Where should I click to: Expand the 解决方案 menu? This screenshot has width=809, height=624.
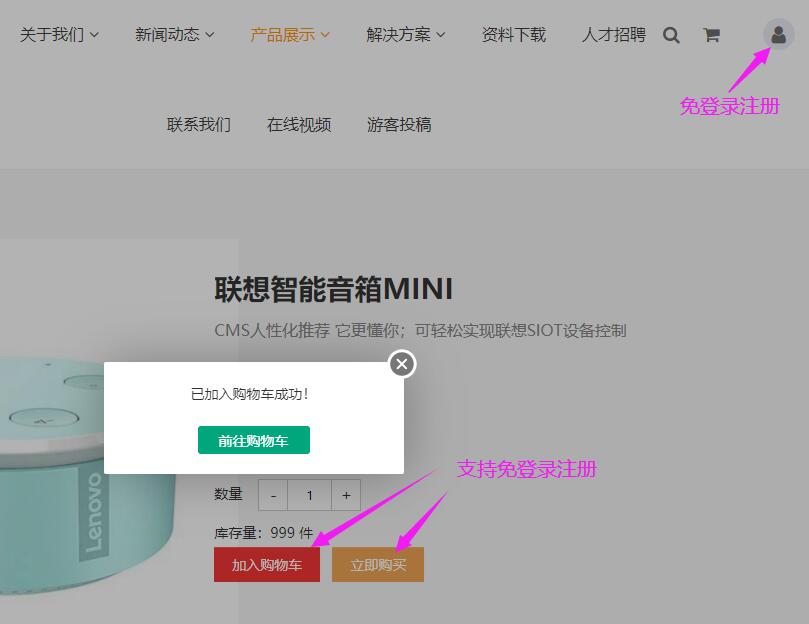point(406,35)
